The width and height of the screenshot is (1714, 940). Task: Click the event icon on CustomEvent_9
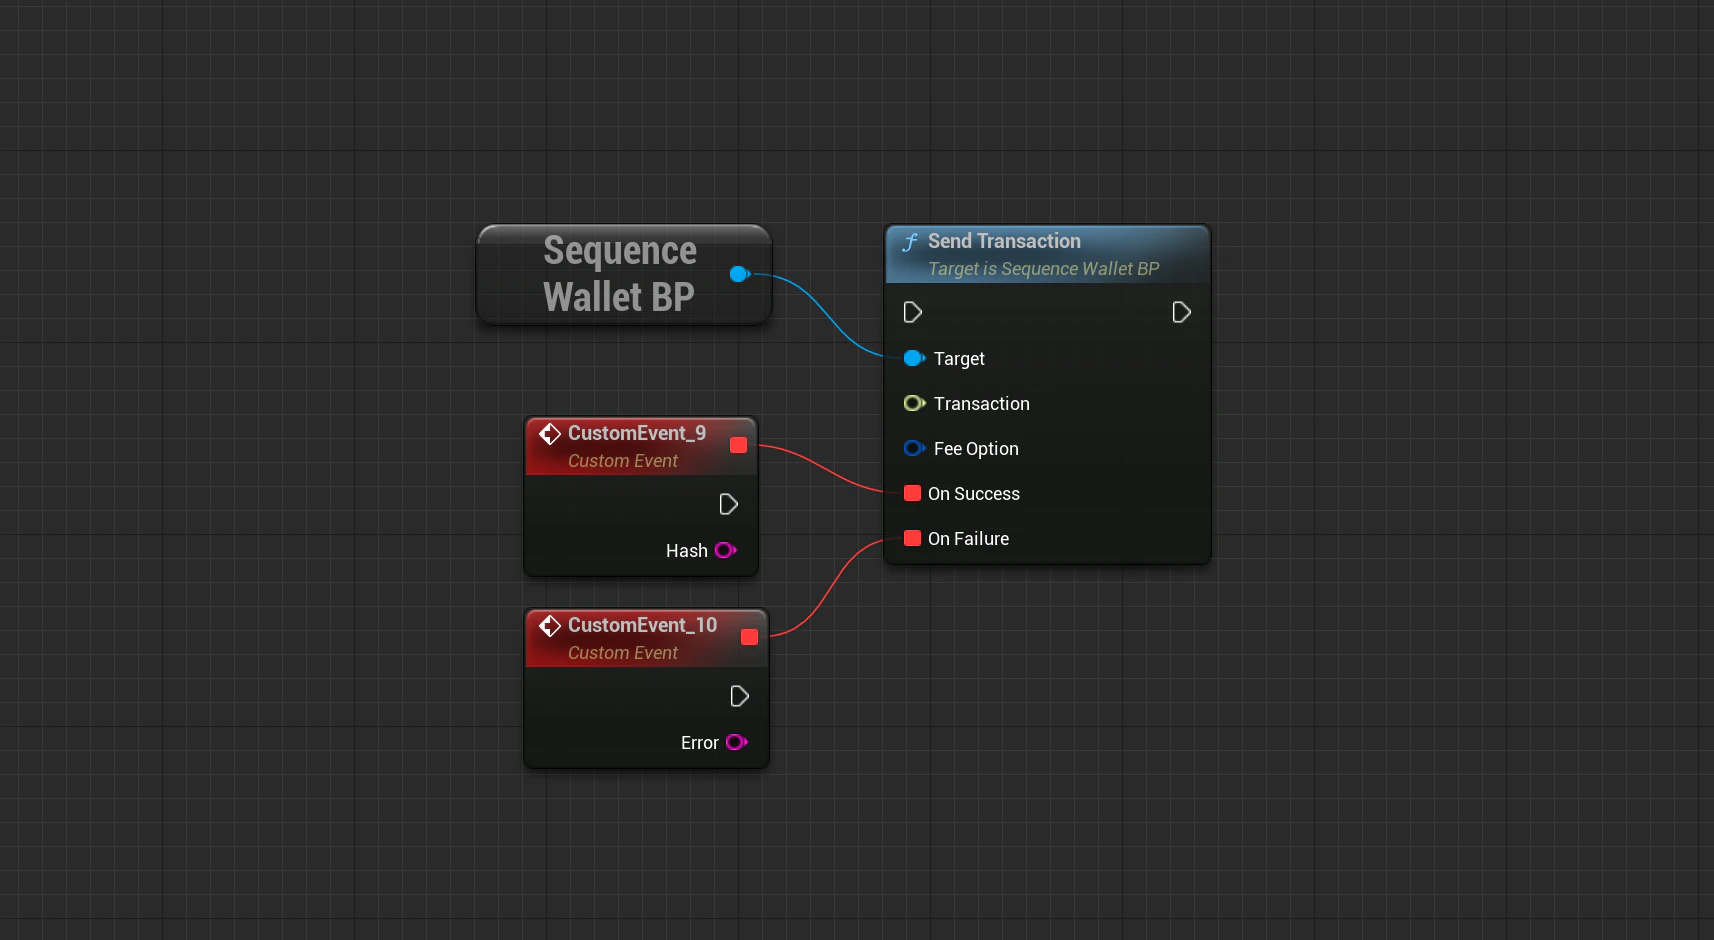[x=550, y=433]
